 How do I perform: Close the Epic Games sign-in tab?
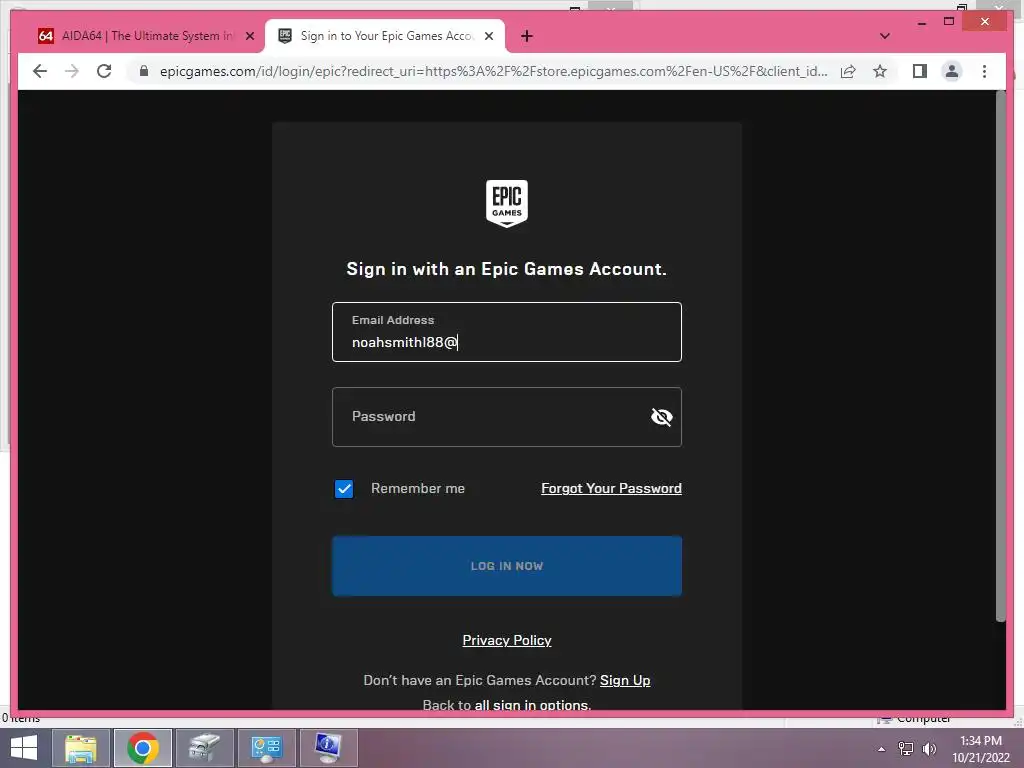tap(488, 36)
